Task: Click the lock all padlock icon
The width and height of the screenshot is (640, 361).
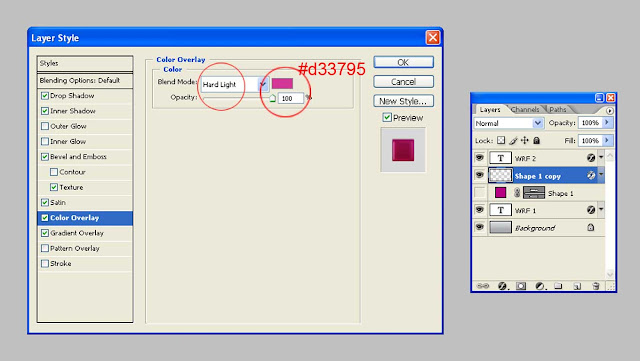Action: (537, 140)
